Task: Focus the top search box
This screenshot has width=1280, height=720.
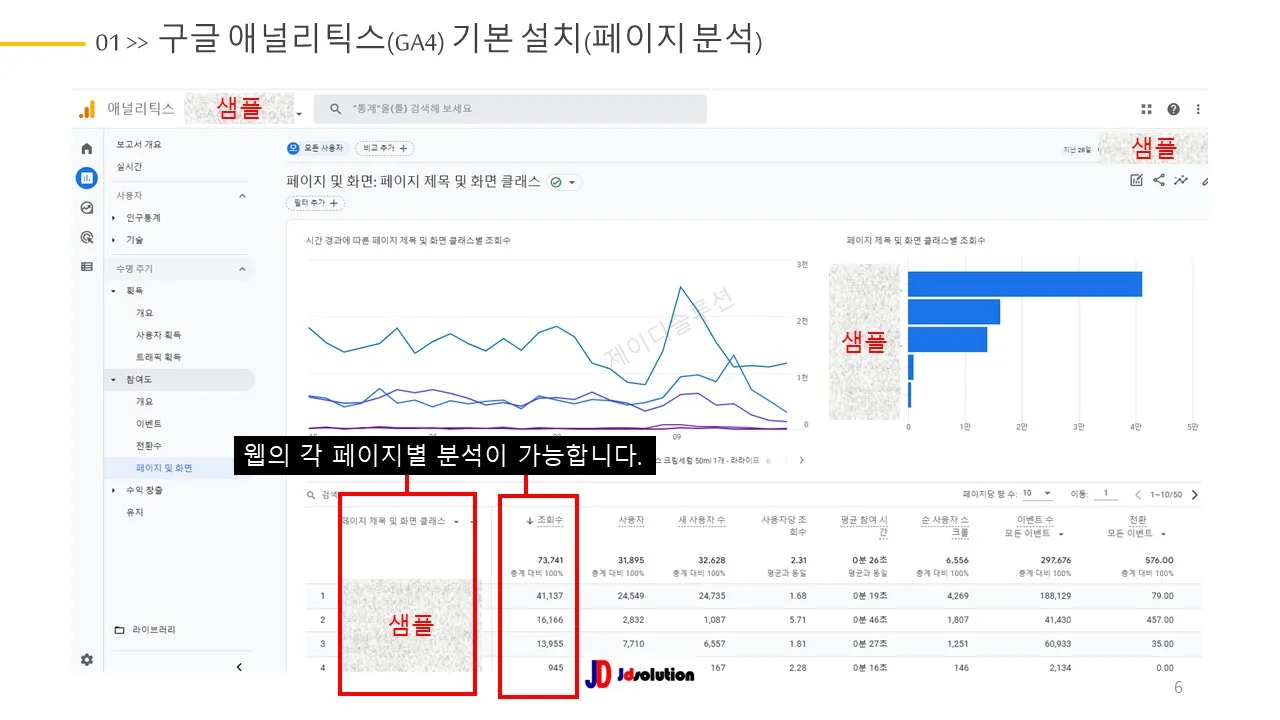Action: 510,109
